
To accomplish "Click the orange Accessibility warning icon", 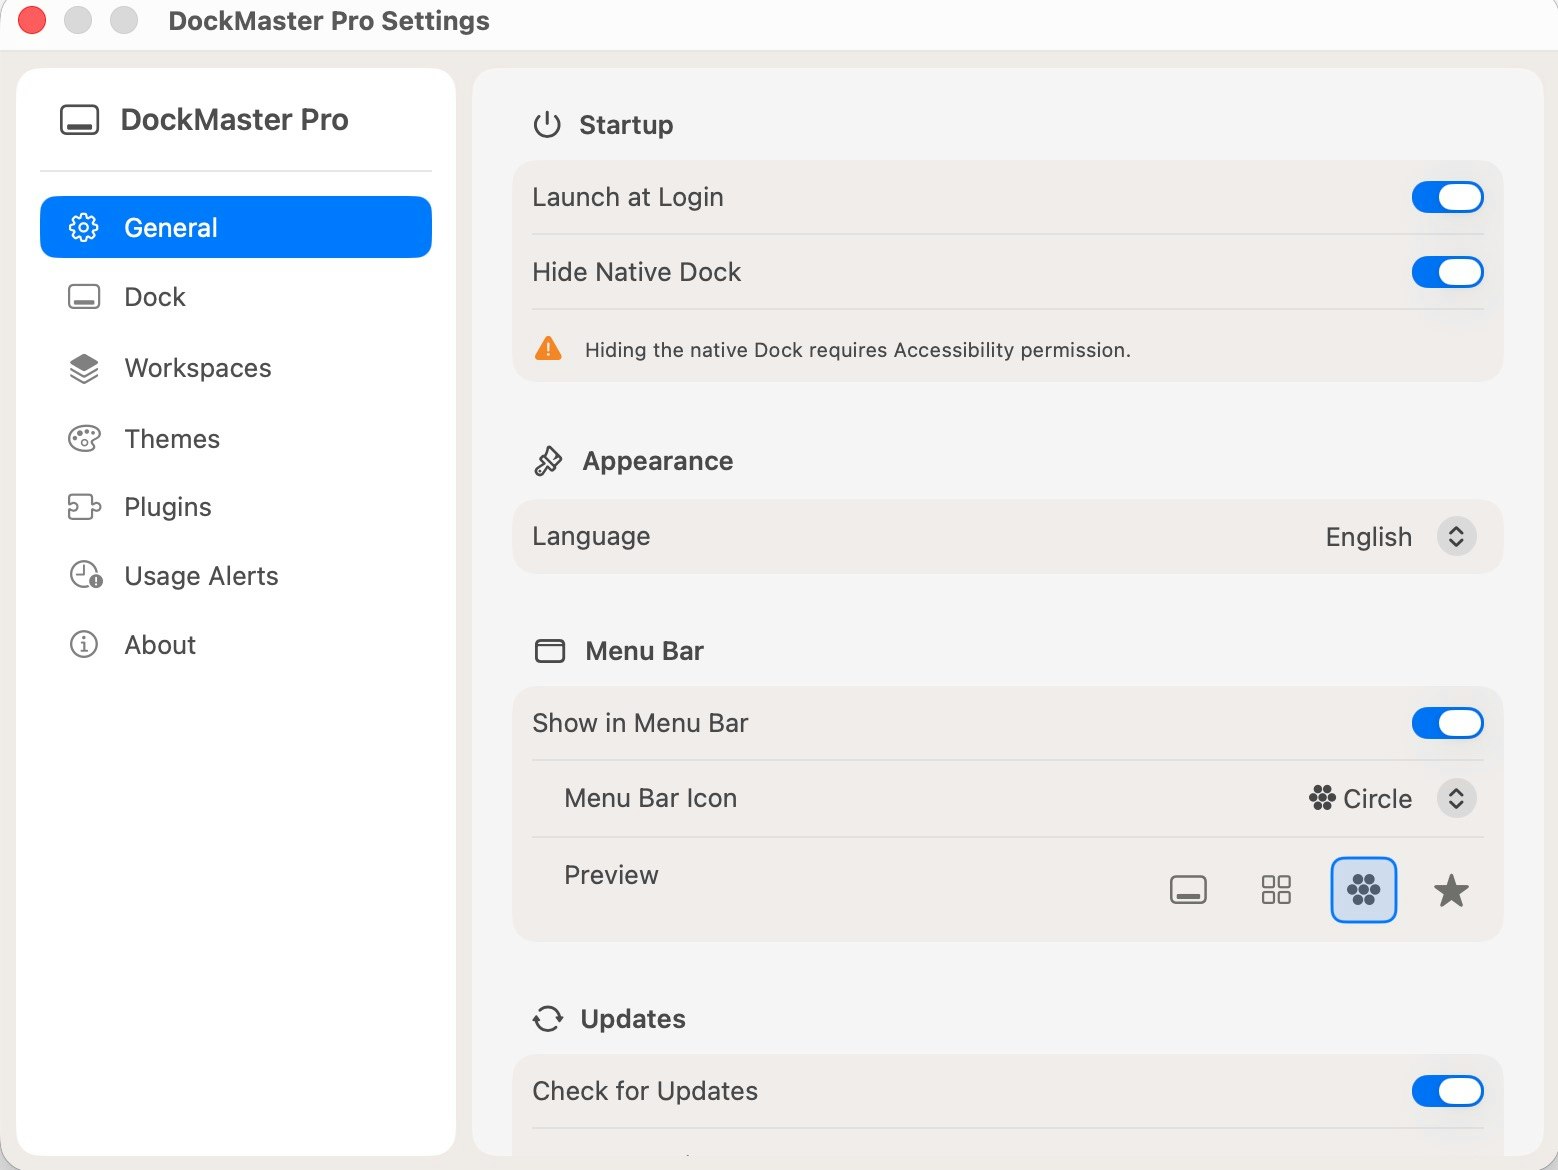I will [548, 349].
